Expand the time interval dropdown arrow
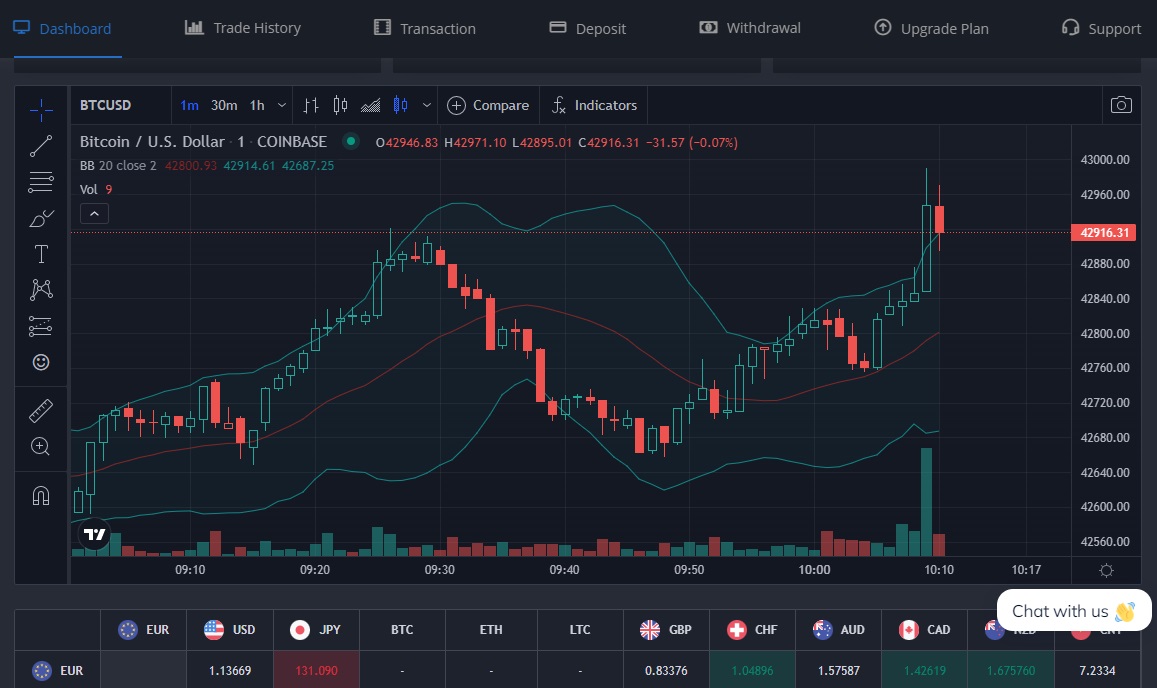Image resolution: width=1157 pixels, height=688 pixels. click(x=282, y=105)
